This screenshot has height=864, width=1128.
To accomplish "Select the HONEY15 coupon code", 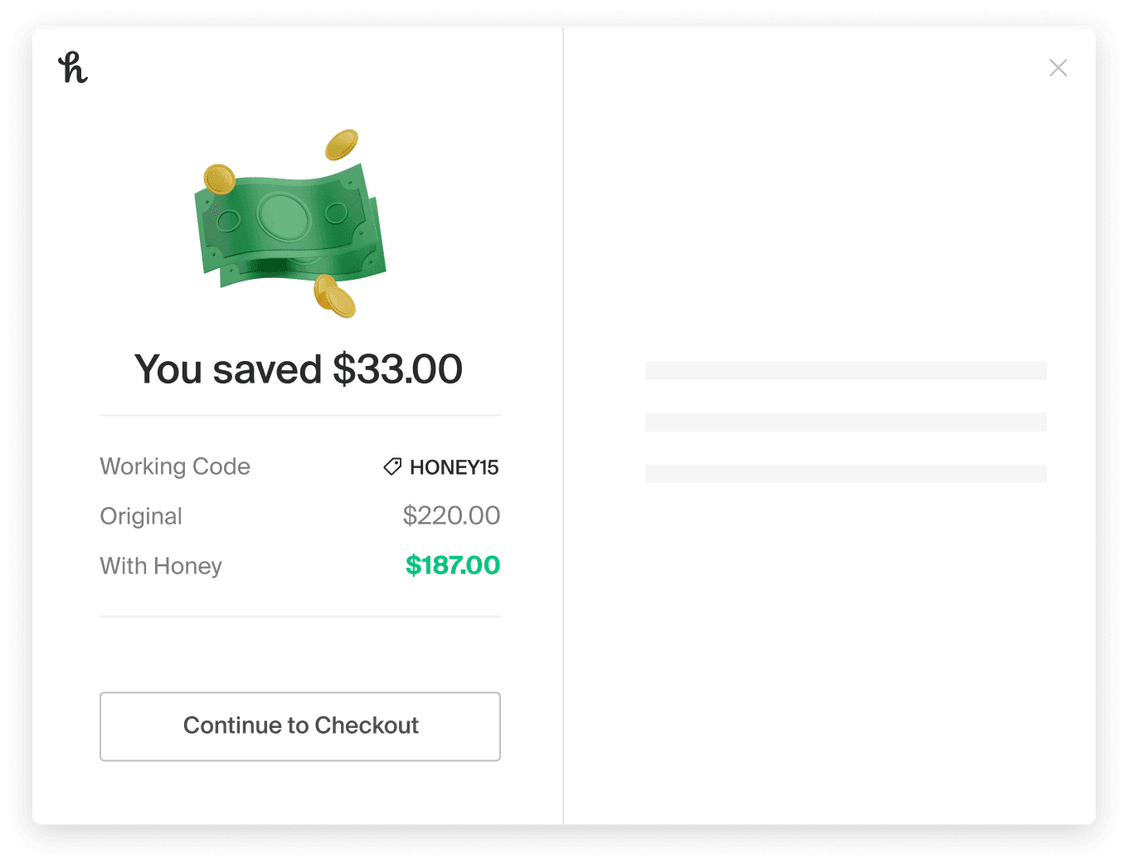I will (x=455, y=467).
